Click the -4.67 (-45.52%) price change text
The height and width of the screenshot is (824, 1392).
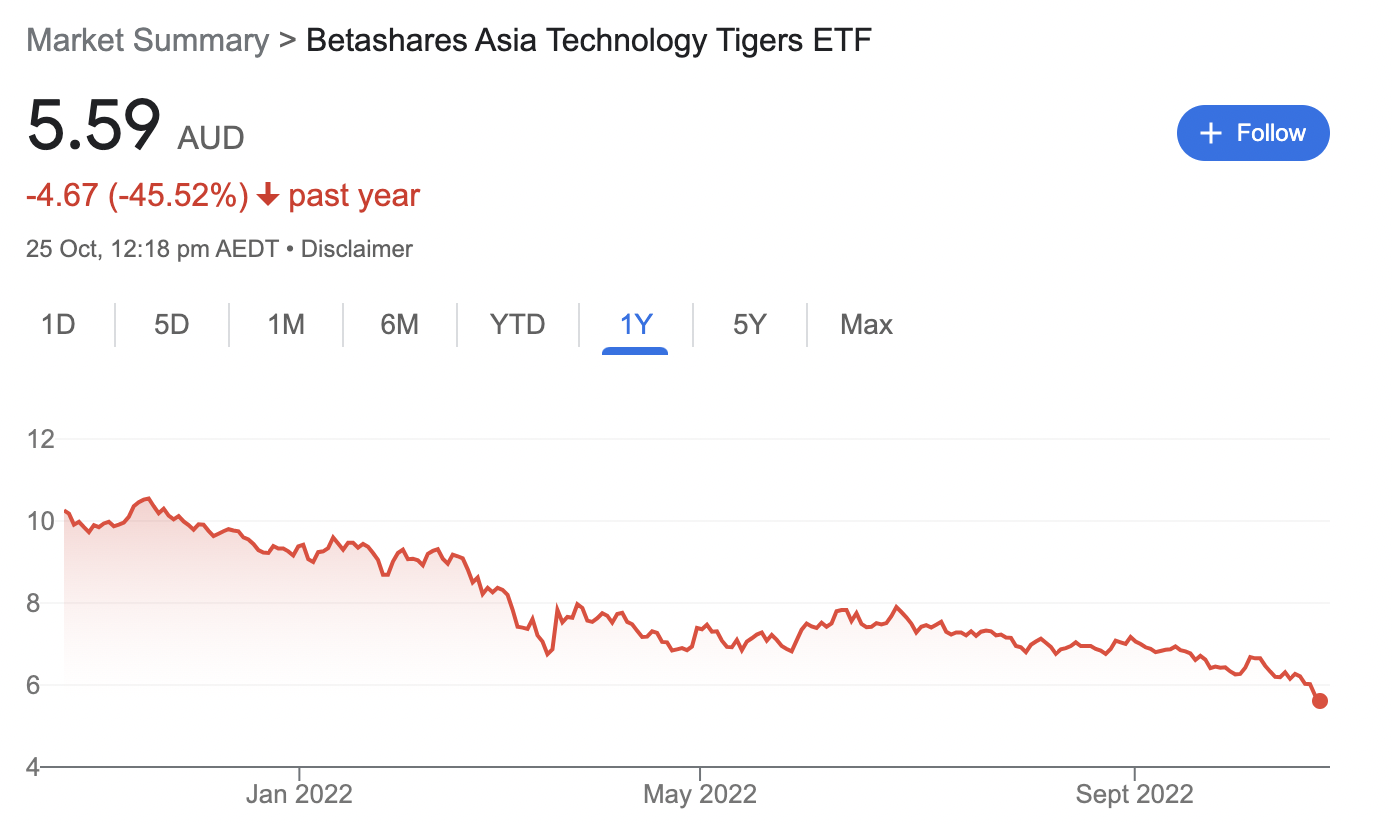137,195
